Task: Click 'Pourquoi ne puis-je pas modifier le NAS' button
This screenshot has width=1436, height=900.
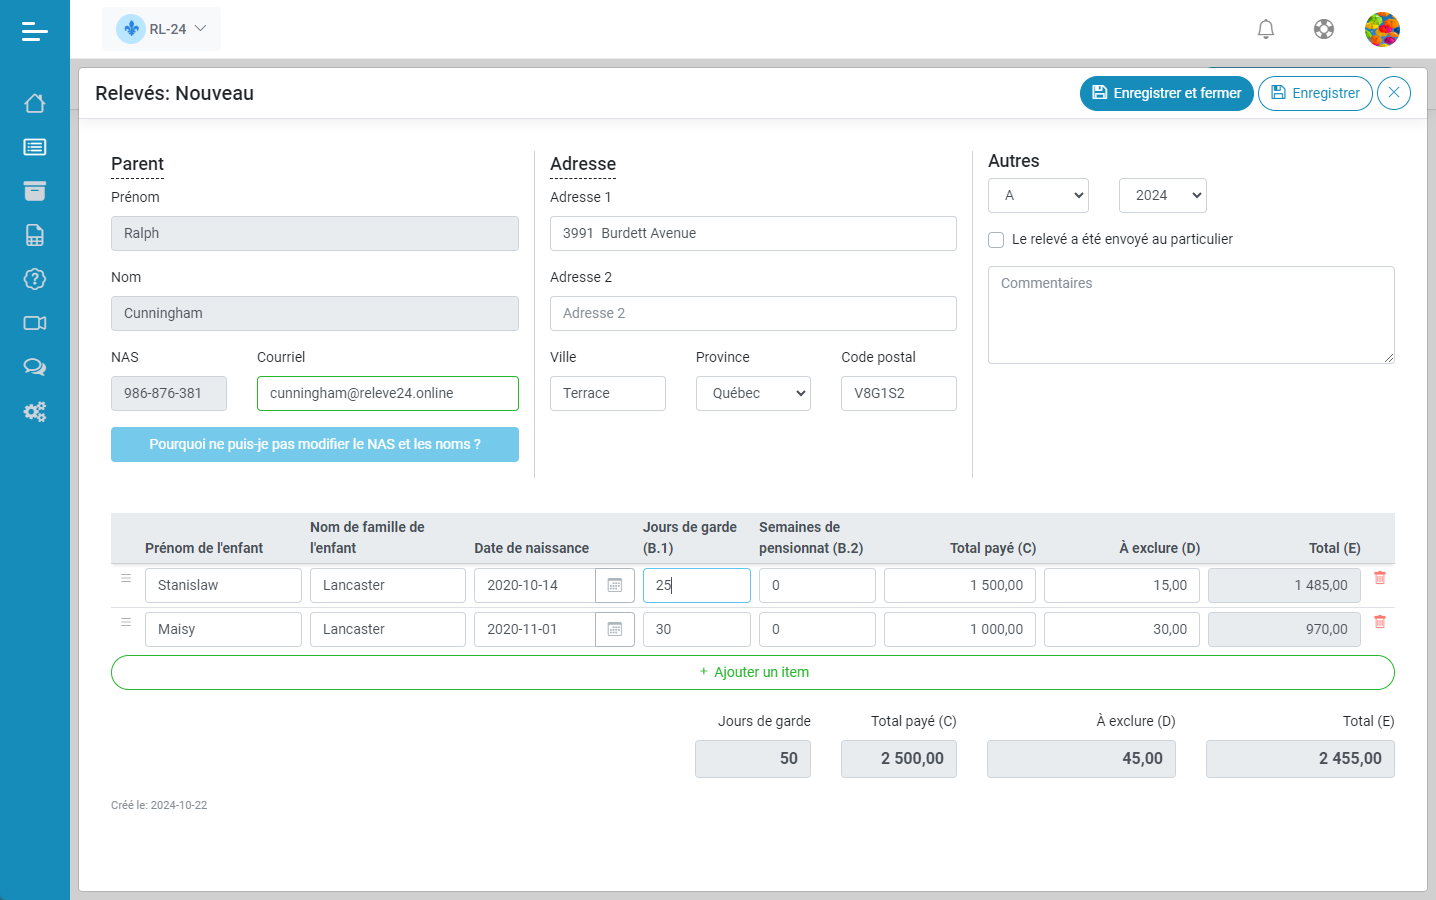Action: [314, 444]
